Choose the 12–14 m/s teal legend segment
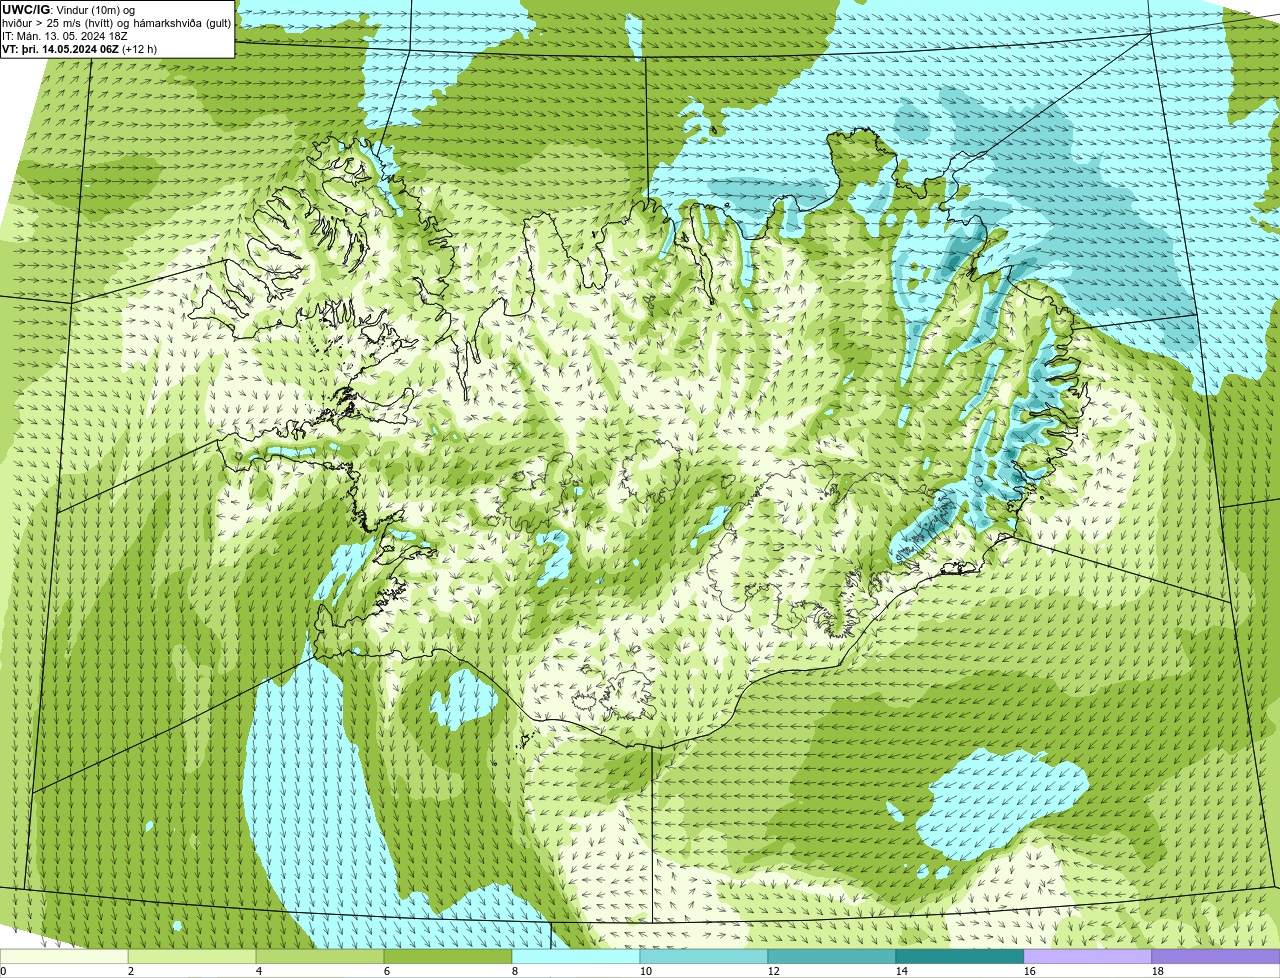Screen dimensions: 1280x978 coord(832,957)
